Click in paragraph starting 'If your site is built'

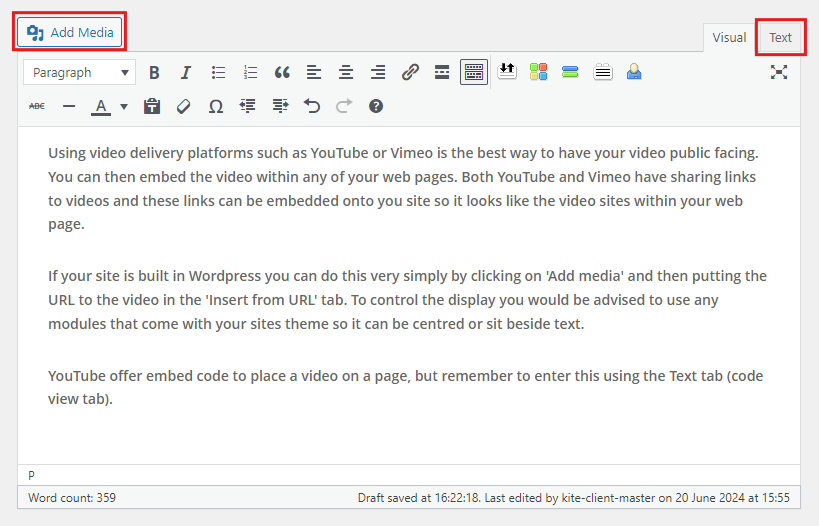pyautogui.click(x=407, y=300)
